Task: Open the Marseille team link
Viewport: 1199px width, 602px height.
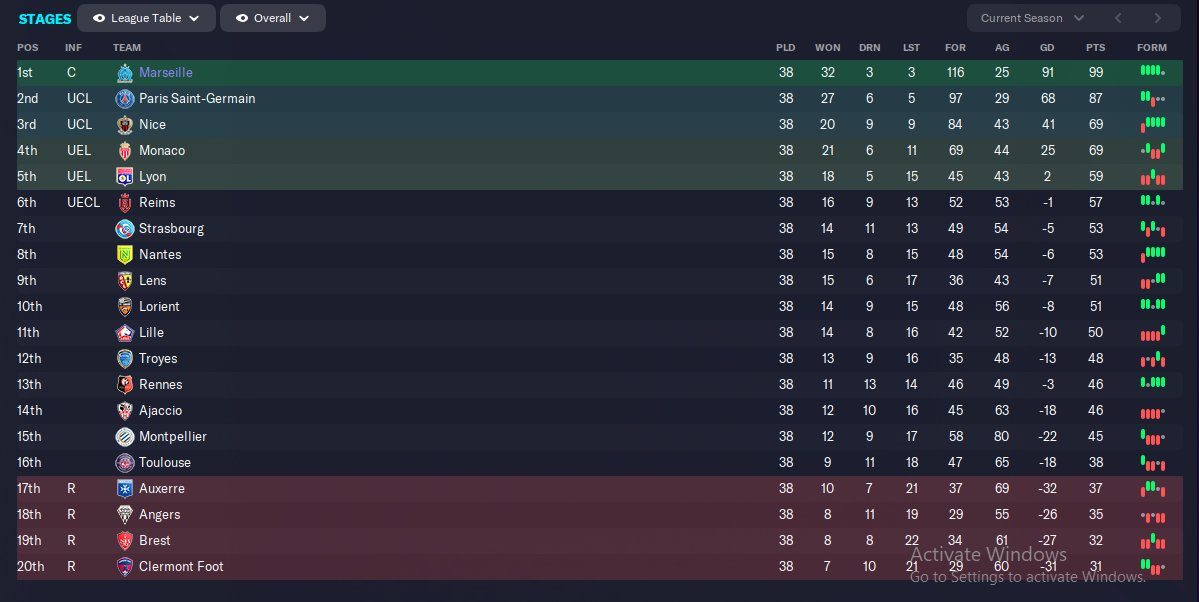Action: 166,73
